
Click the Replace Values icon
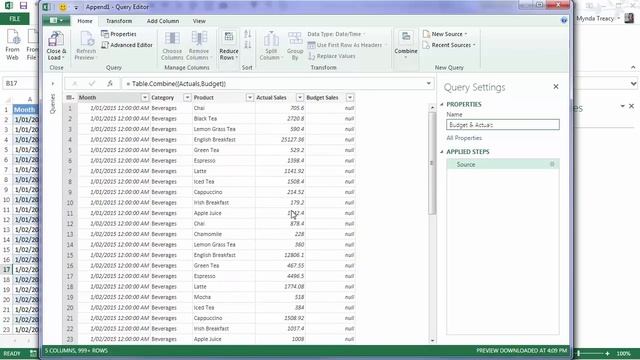click(x=311, y=56)
